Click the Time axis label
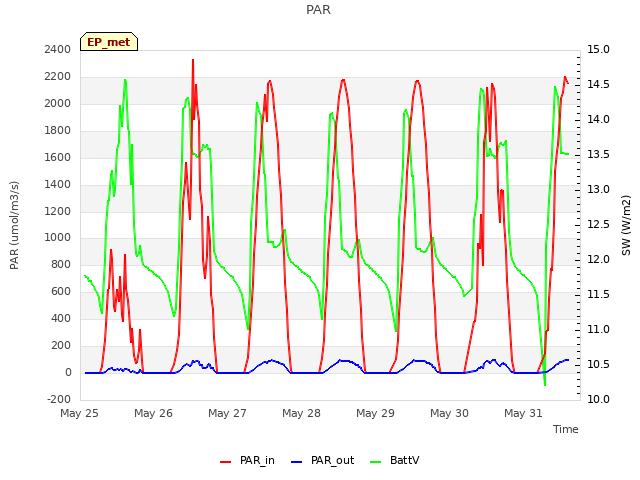 (x=566, y=429)
